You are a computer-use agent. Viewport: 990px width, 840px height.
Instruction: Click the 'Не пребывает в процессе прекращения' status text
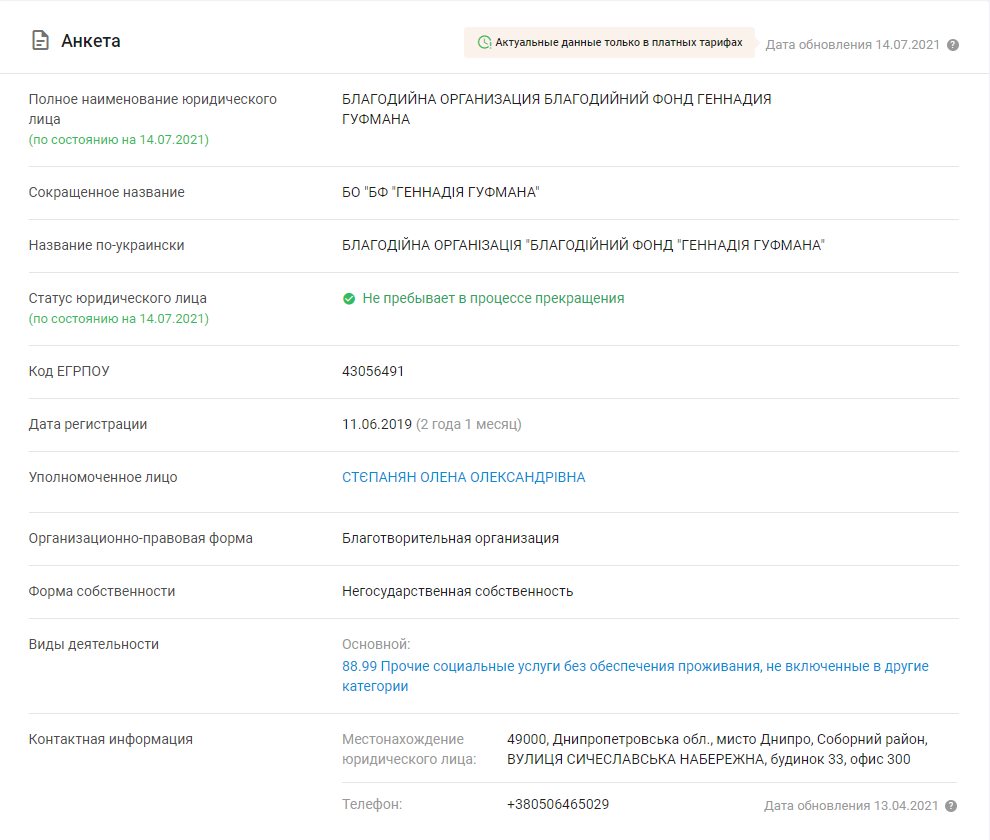[x=493, y=298]
